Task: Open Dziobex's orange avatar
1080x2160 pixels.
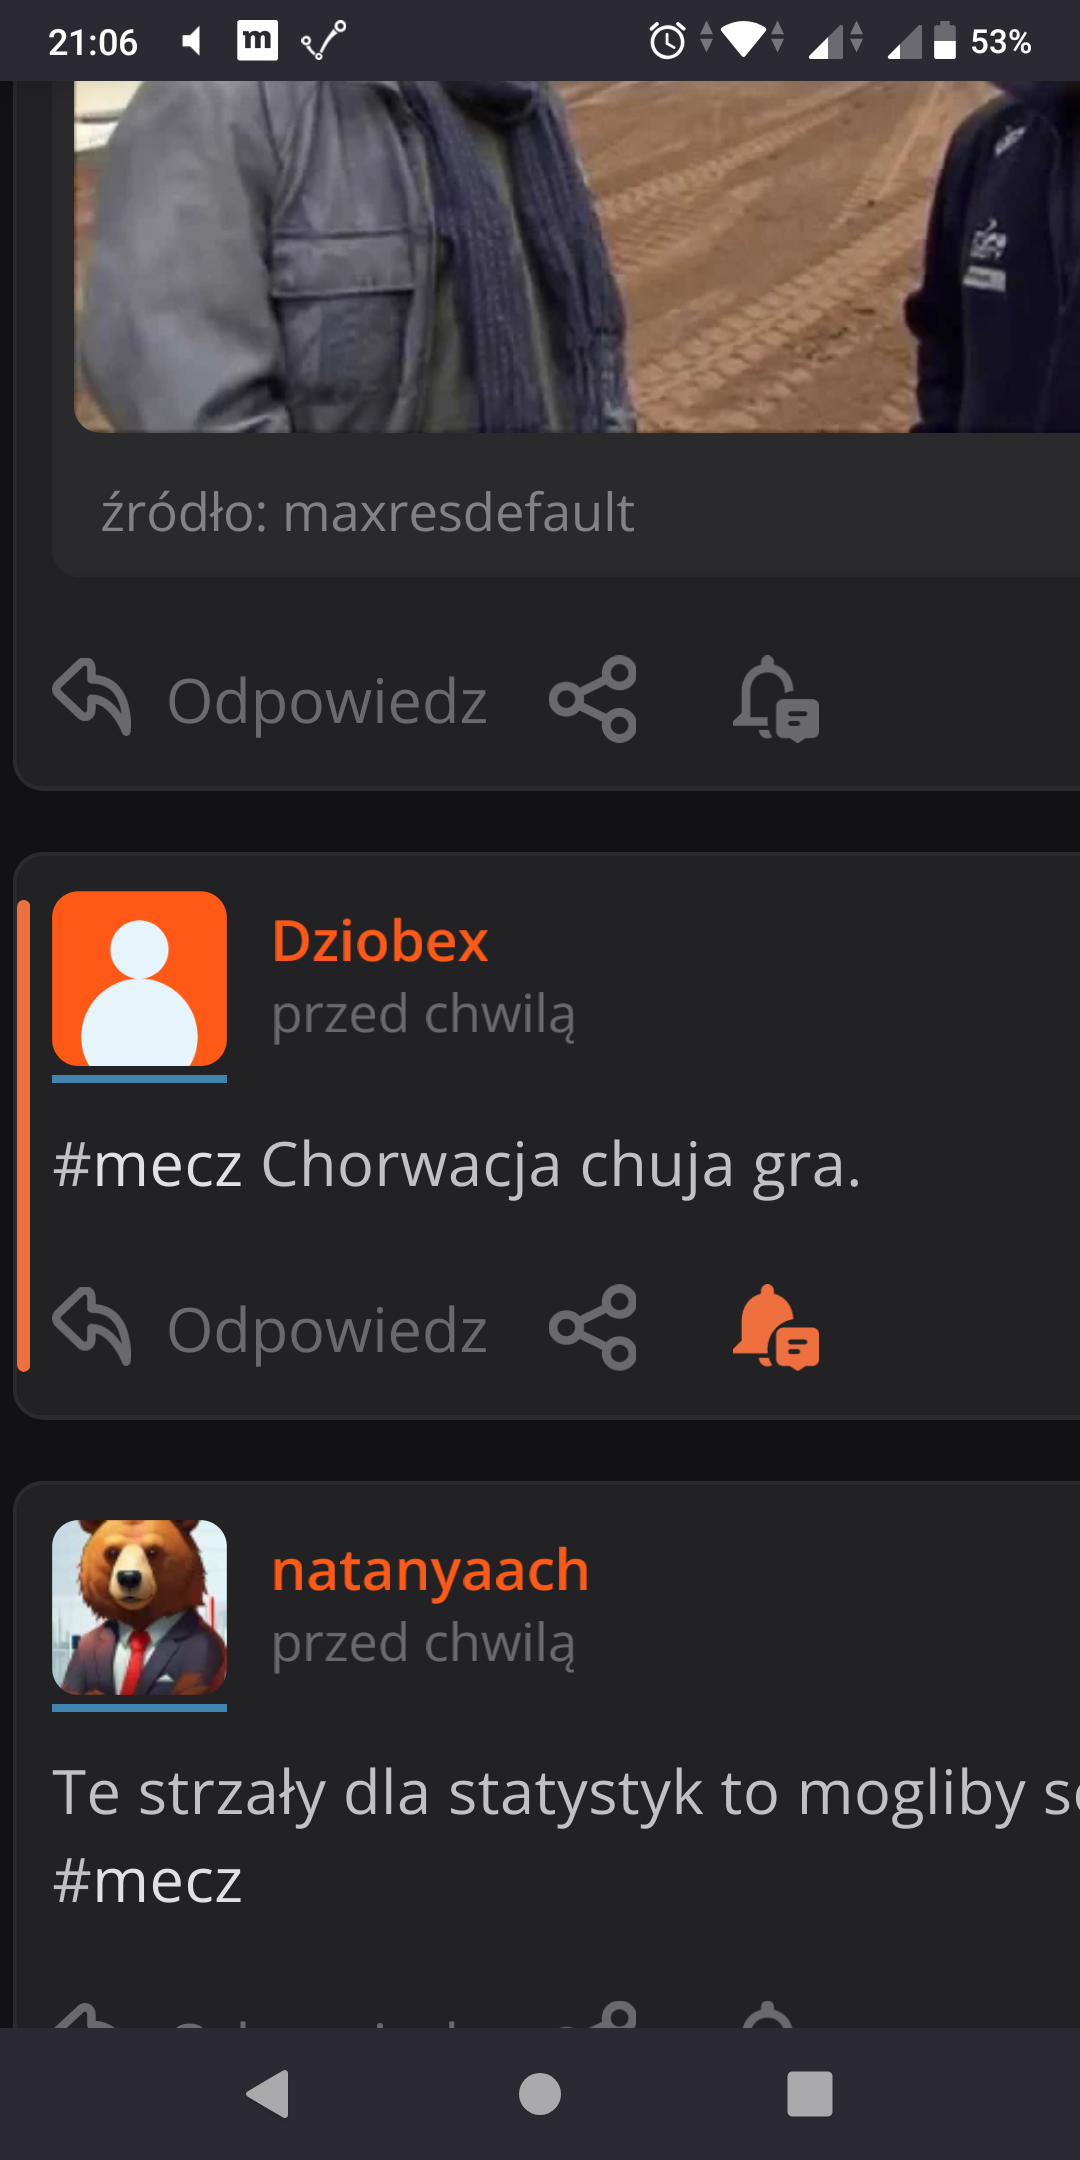Action: click(139, 979)
